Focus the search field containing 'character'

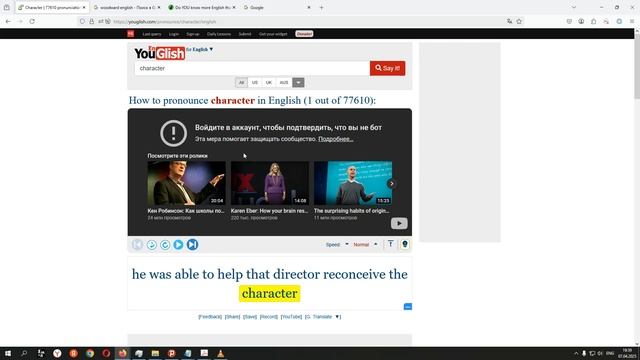coord(252,68)
